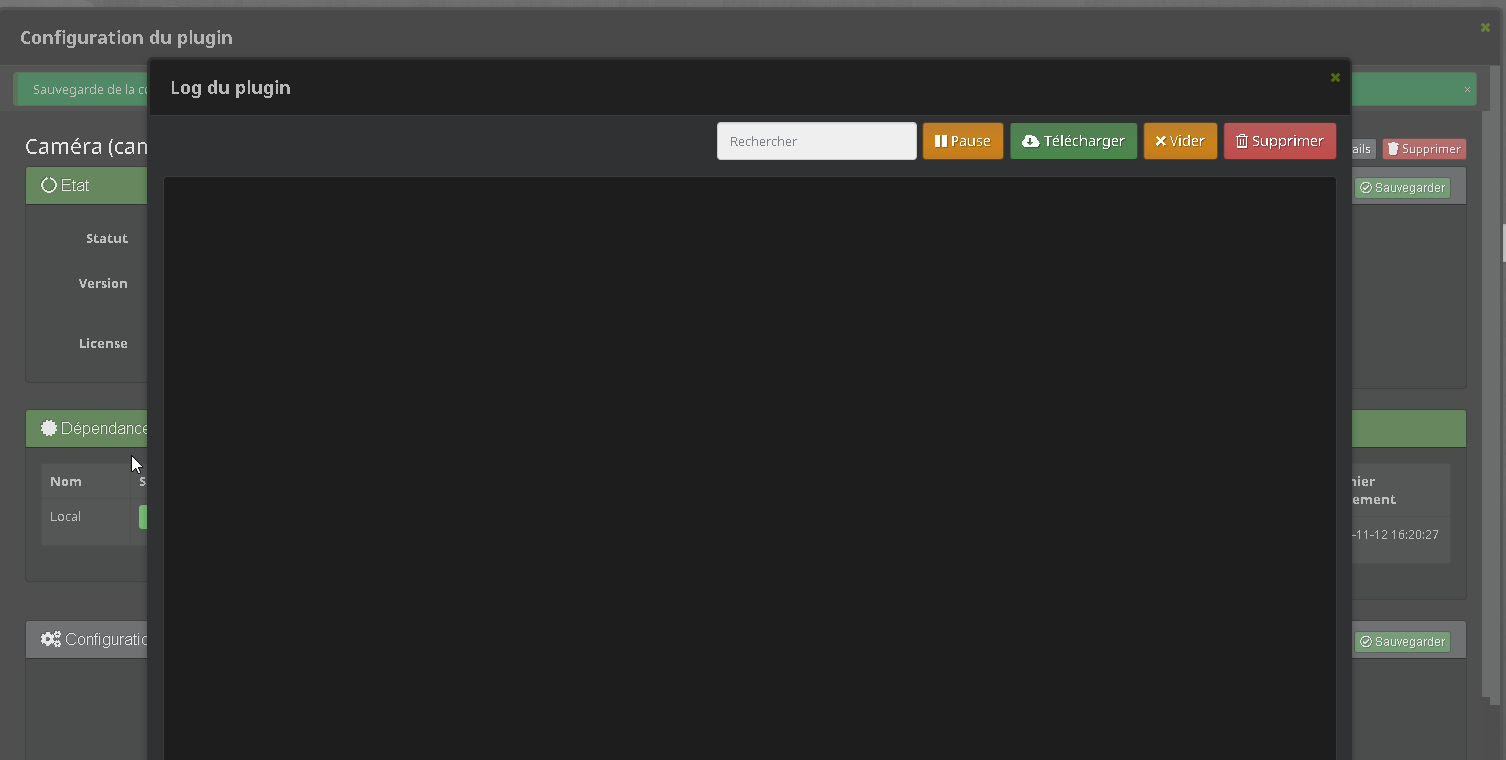Click Sauvegarder in the Etat panel header

click(1402, 187)
